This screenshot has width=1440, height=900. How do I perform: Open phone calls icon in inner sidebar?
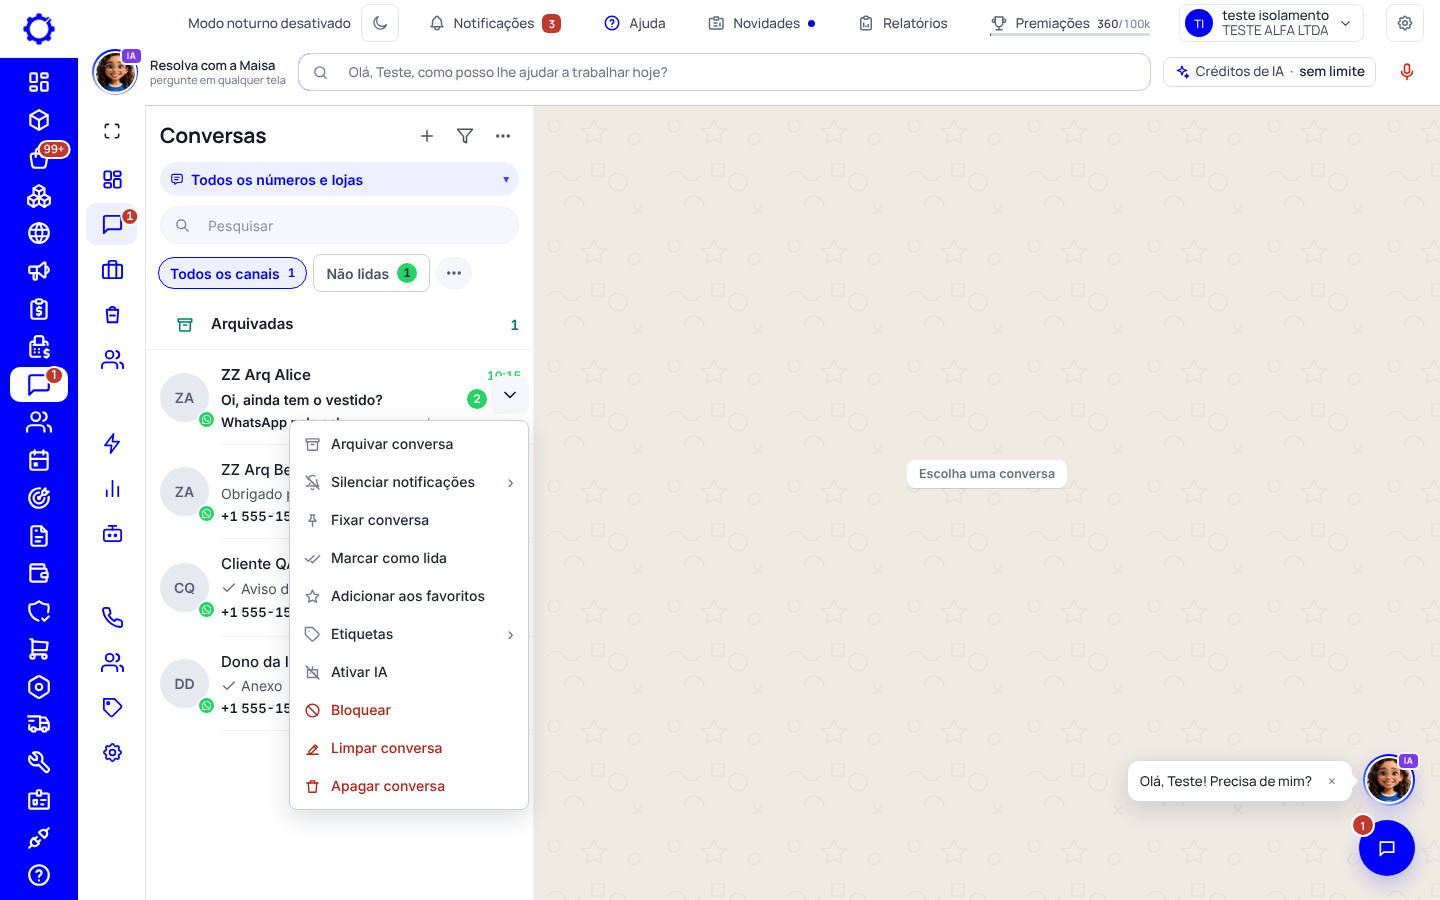coord(112,617)
